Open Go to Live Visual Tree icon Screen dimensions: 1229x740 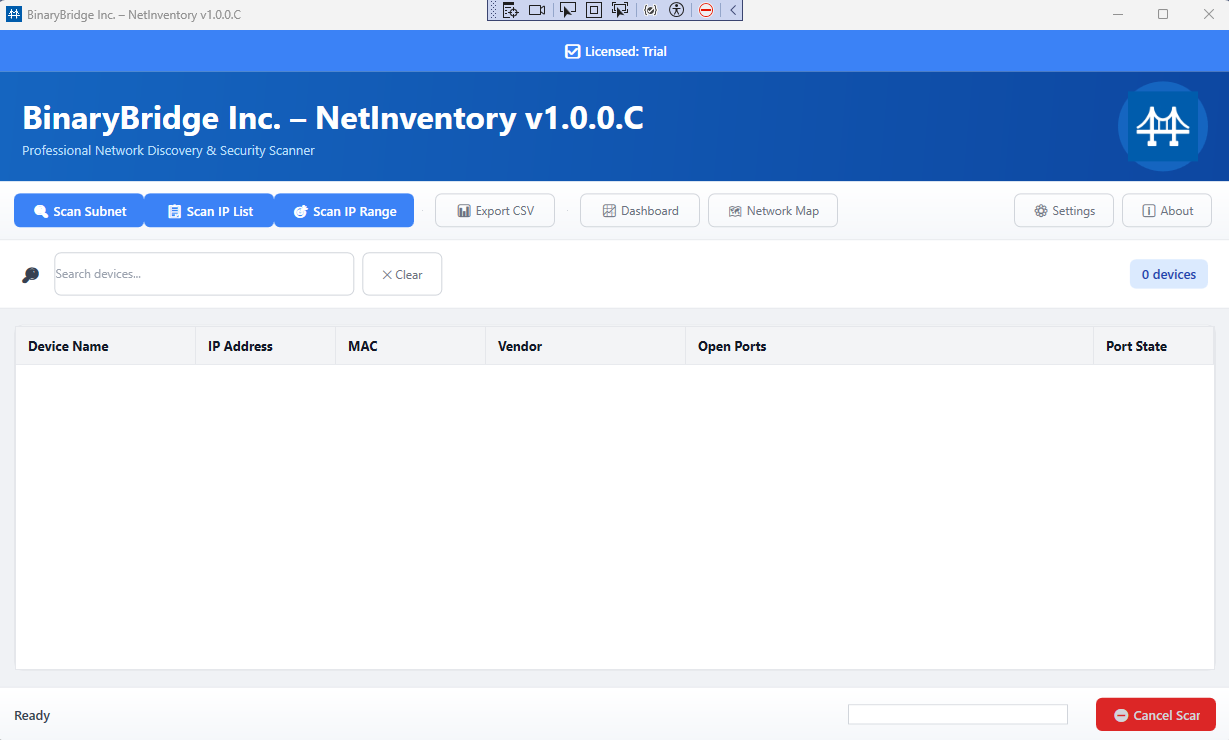[510, 10]
